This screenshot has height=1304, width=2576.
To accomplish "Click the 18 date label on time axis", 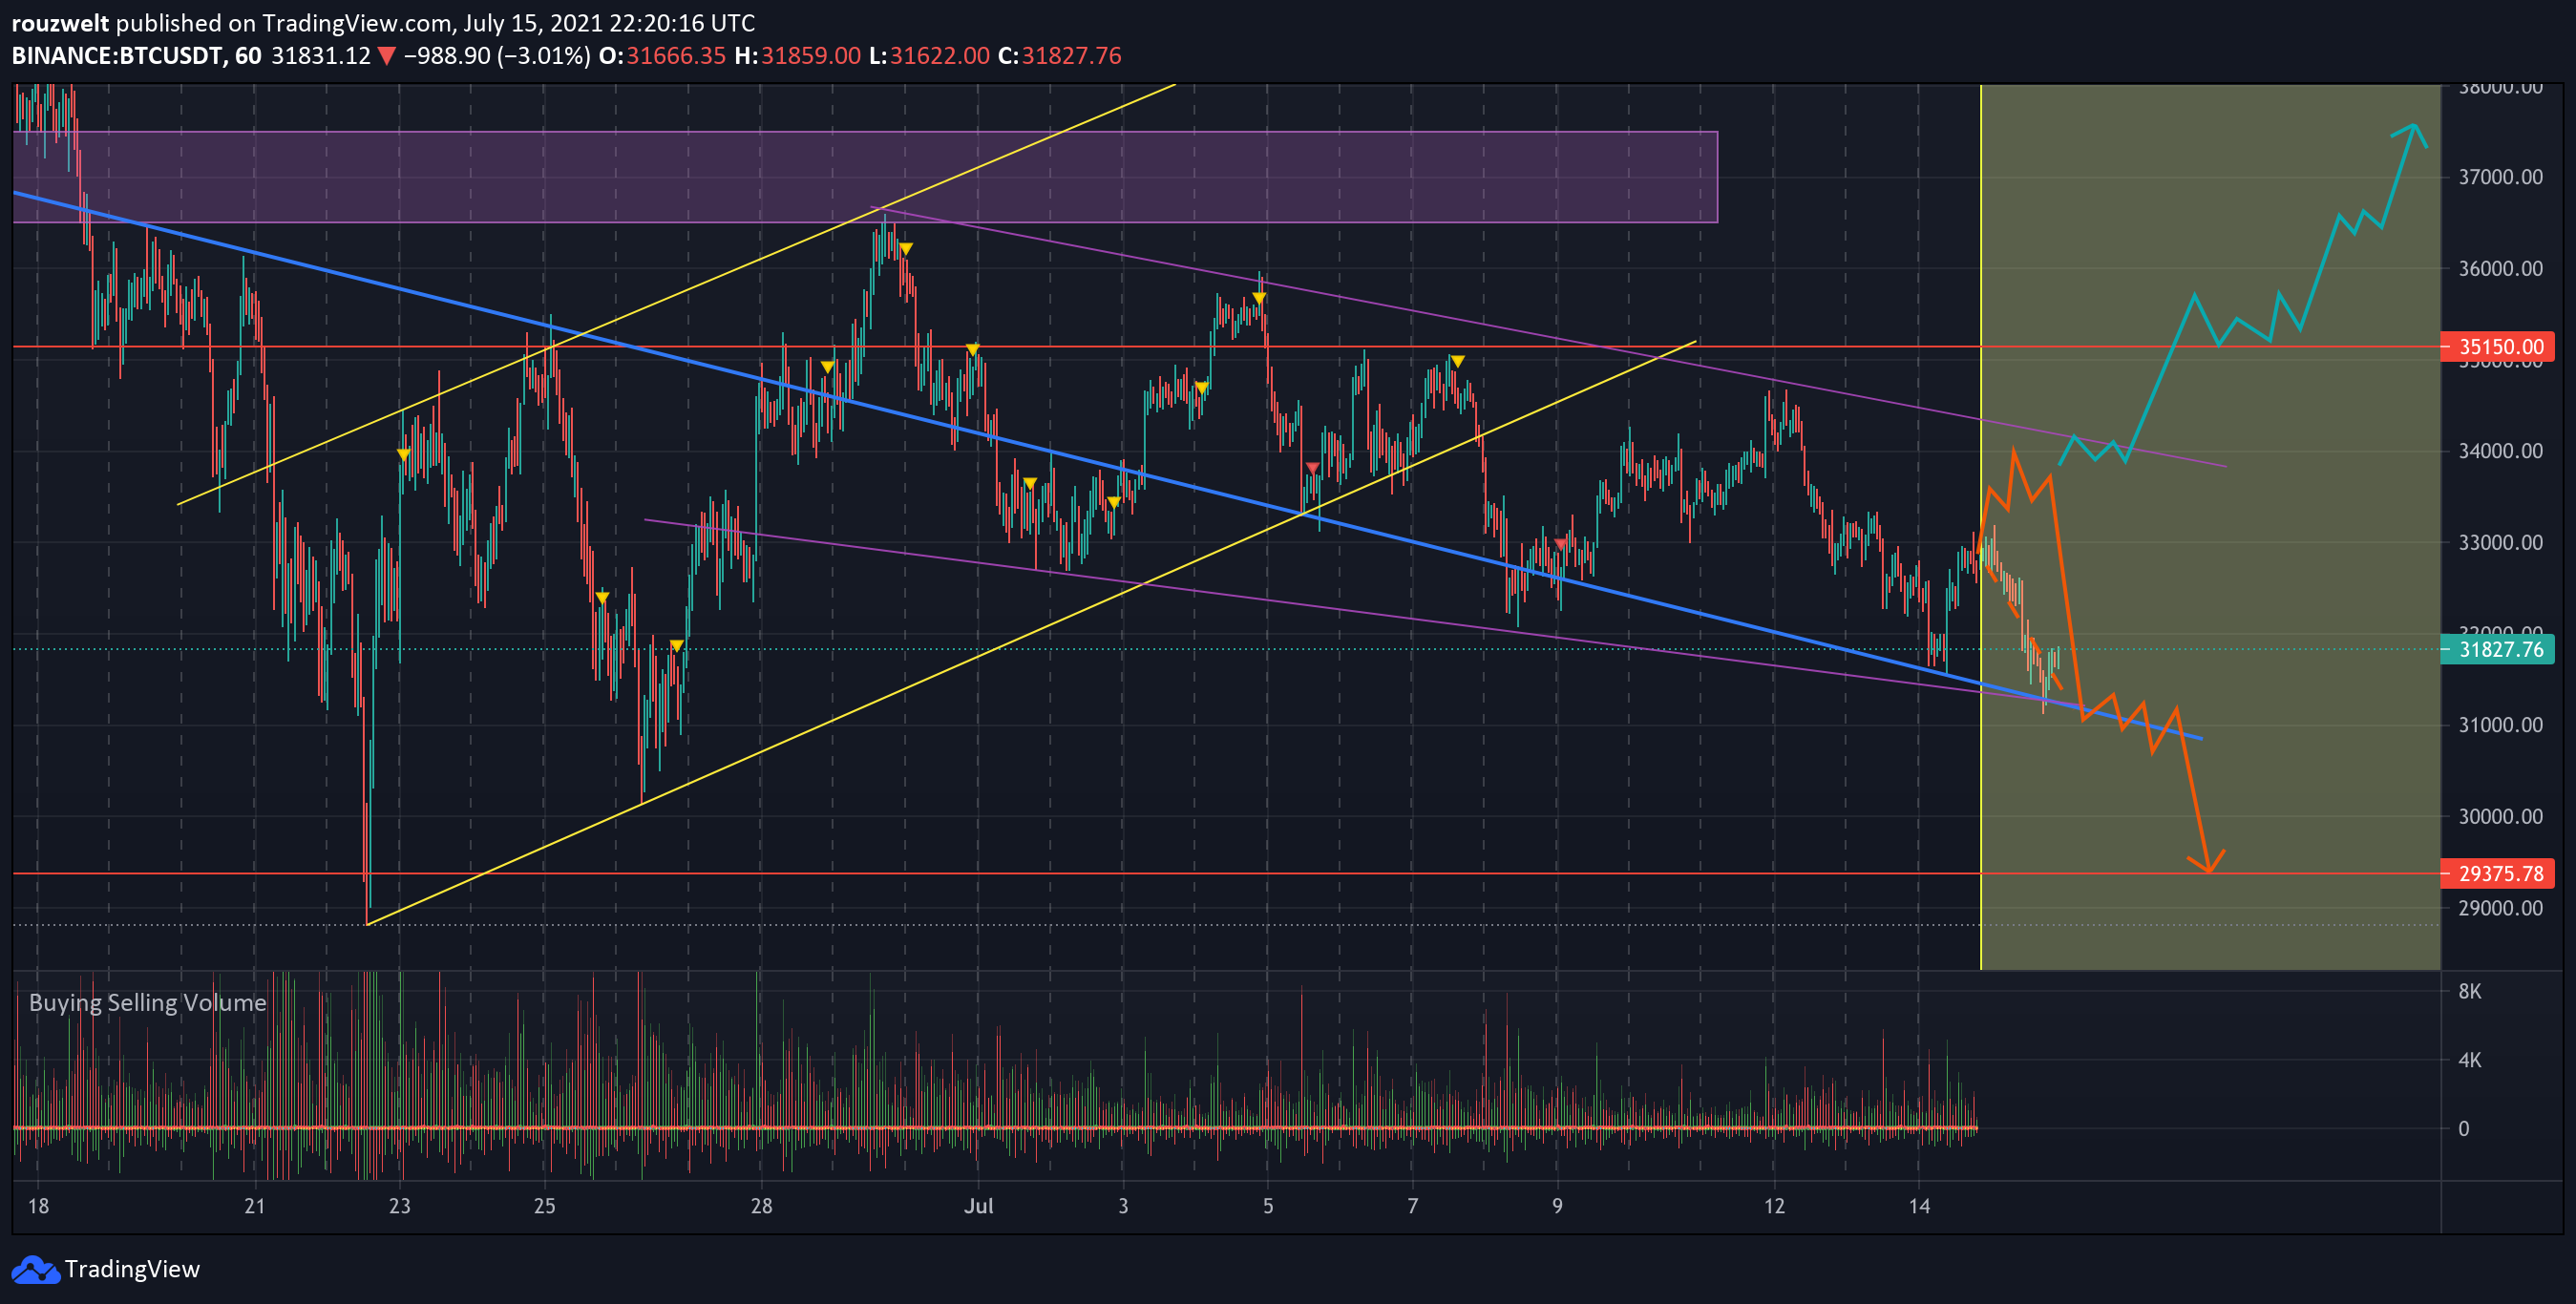I will click(38, 1206).
